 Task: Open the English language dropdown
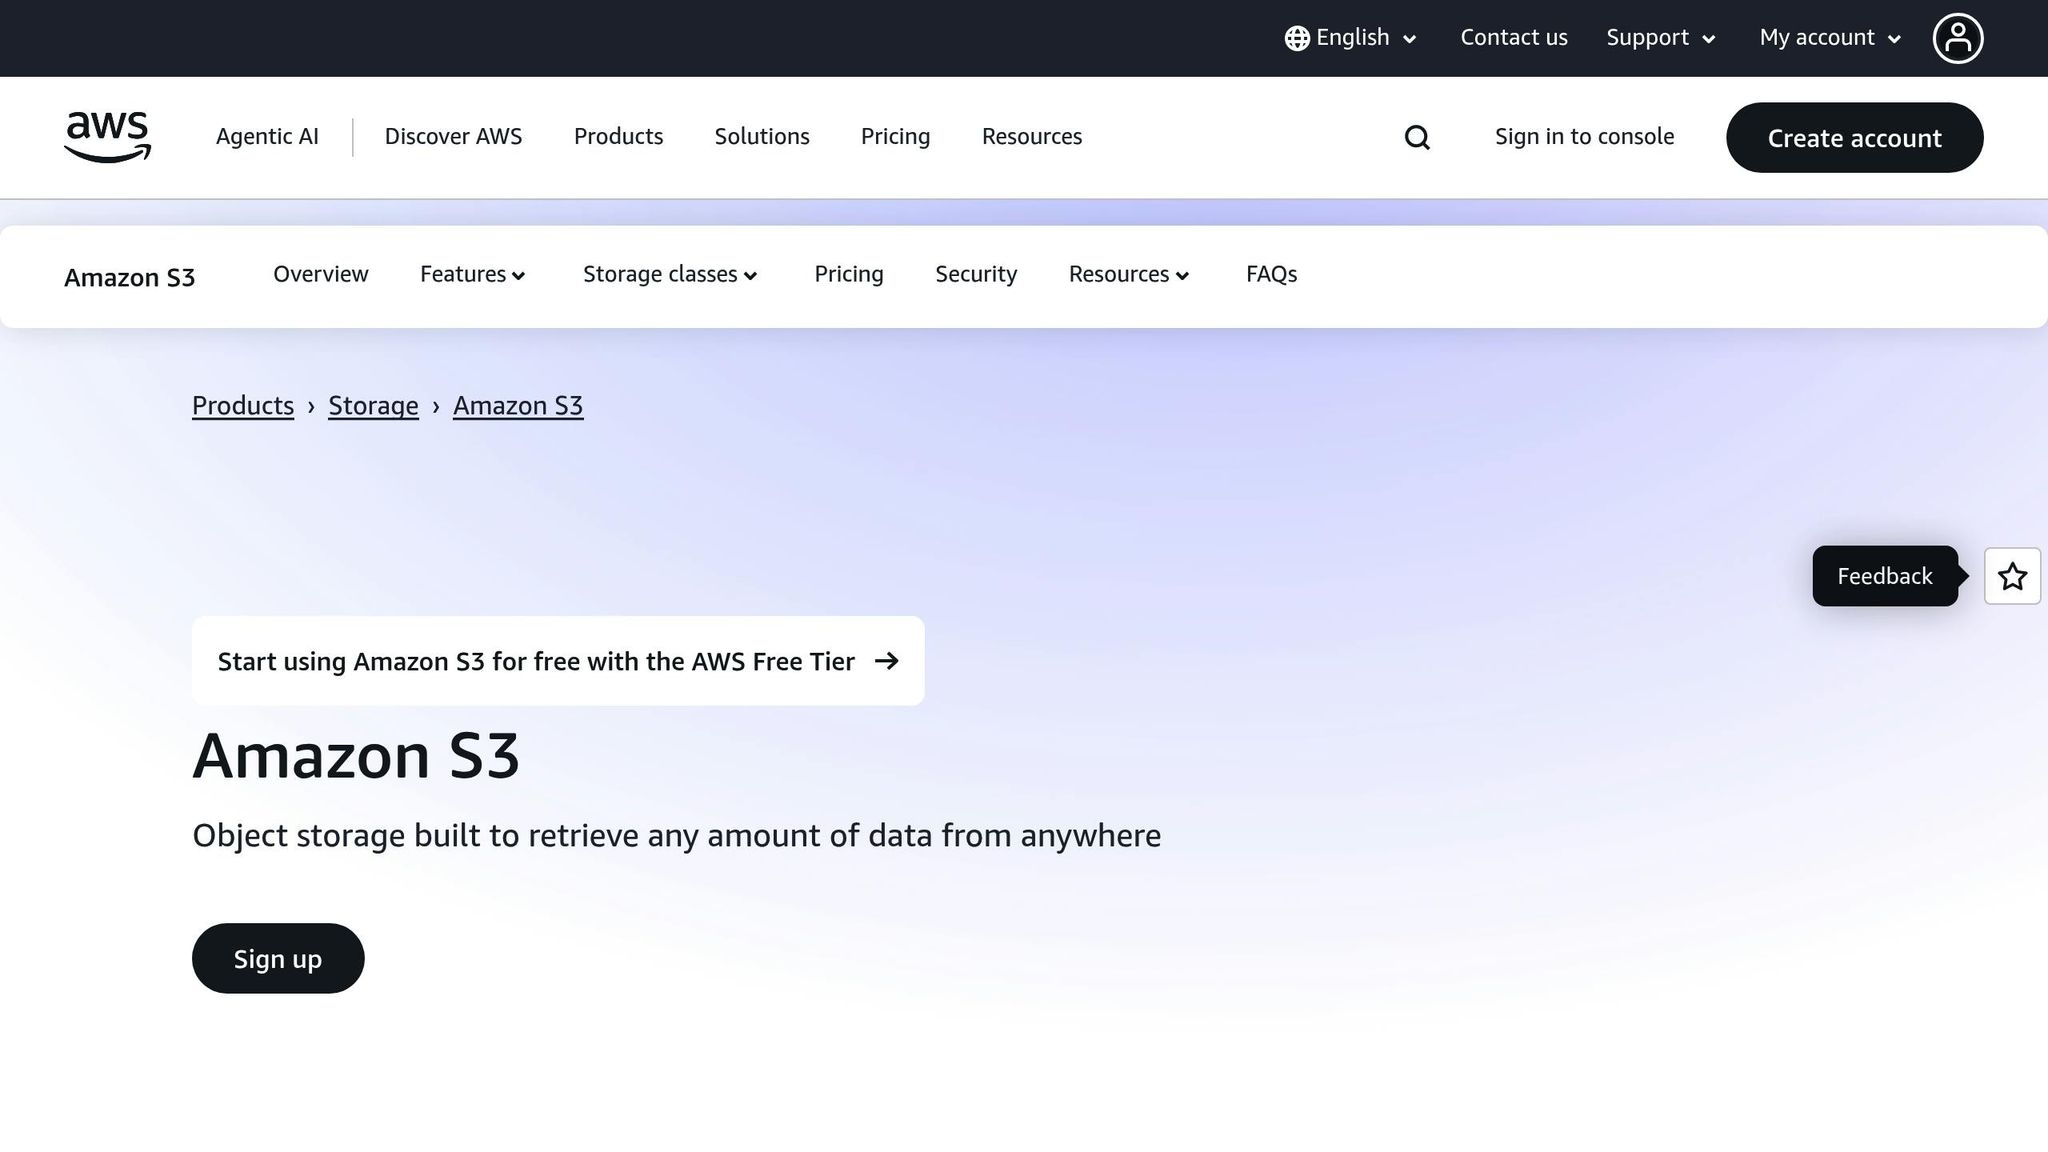tap(1351, 38)
